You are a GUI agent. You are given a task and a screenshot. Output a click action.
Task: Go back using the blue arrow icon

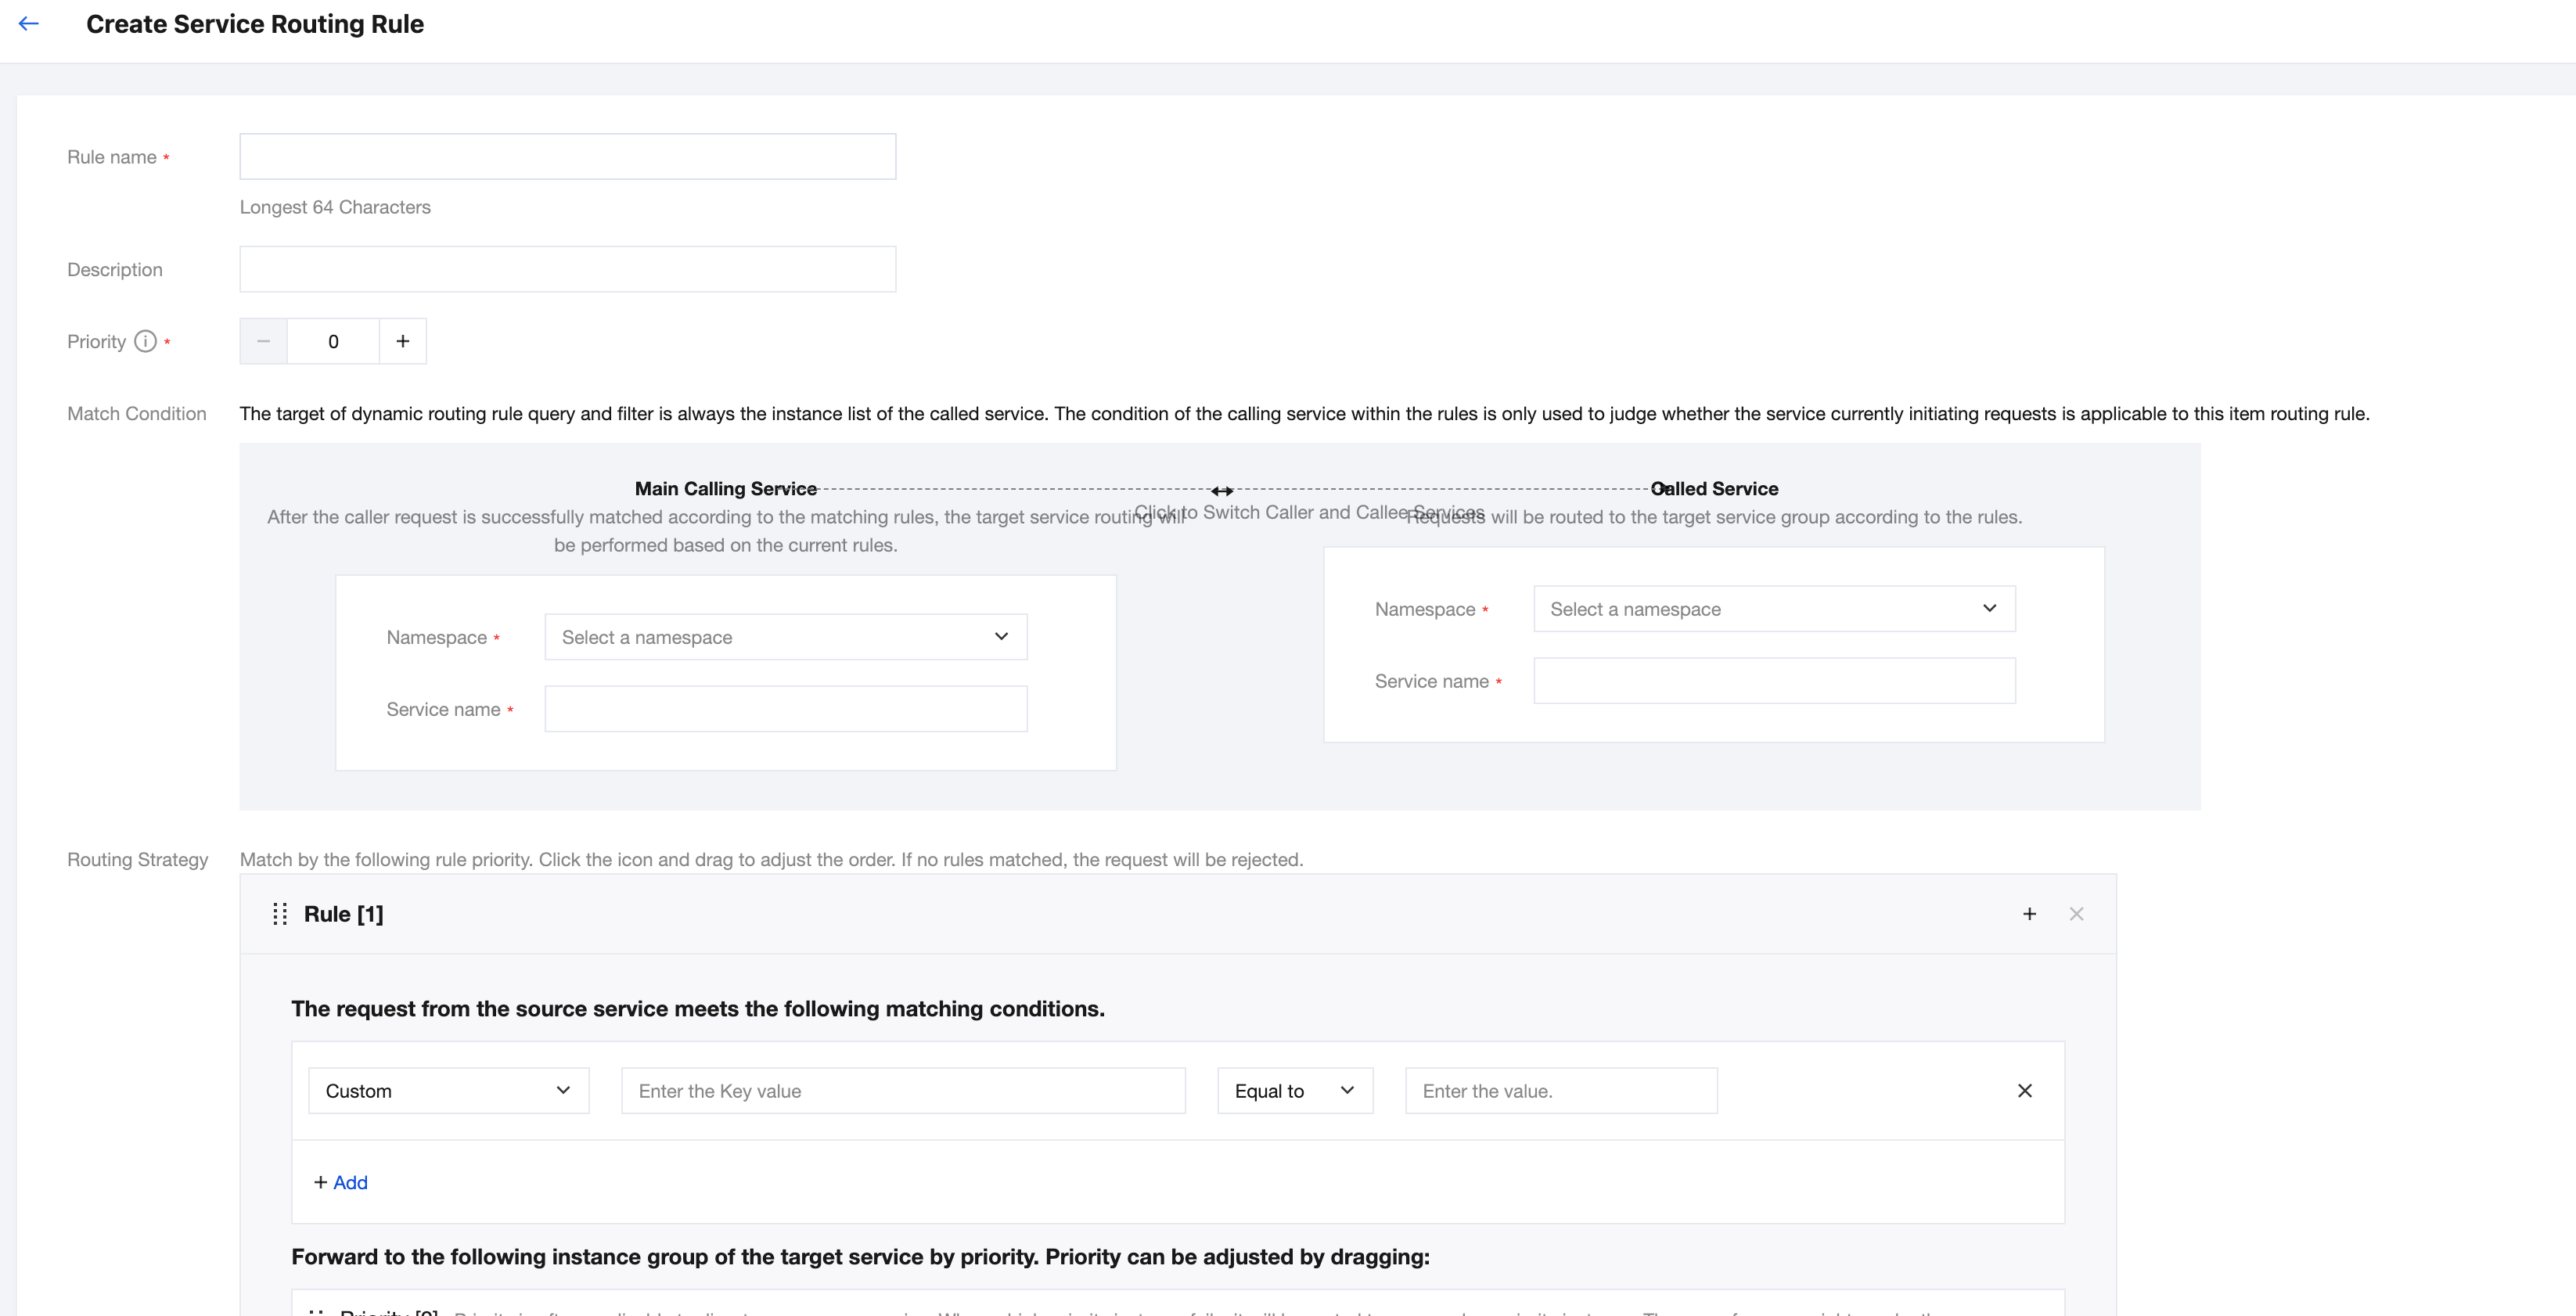pyautogui.click(x=29, y=23)
